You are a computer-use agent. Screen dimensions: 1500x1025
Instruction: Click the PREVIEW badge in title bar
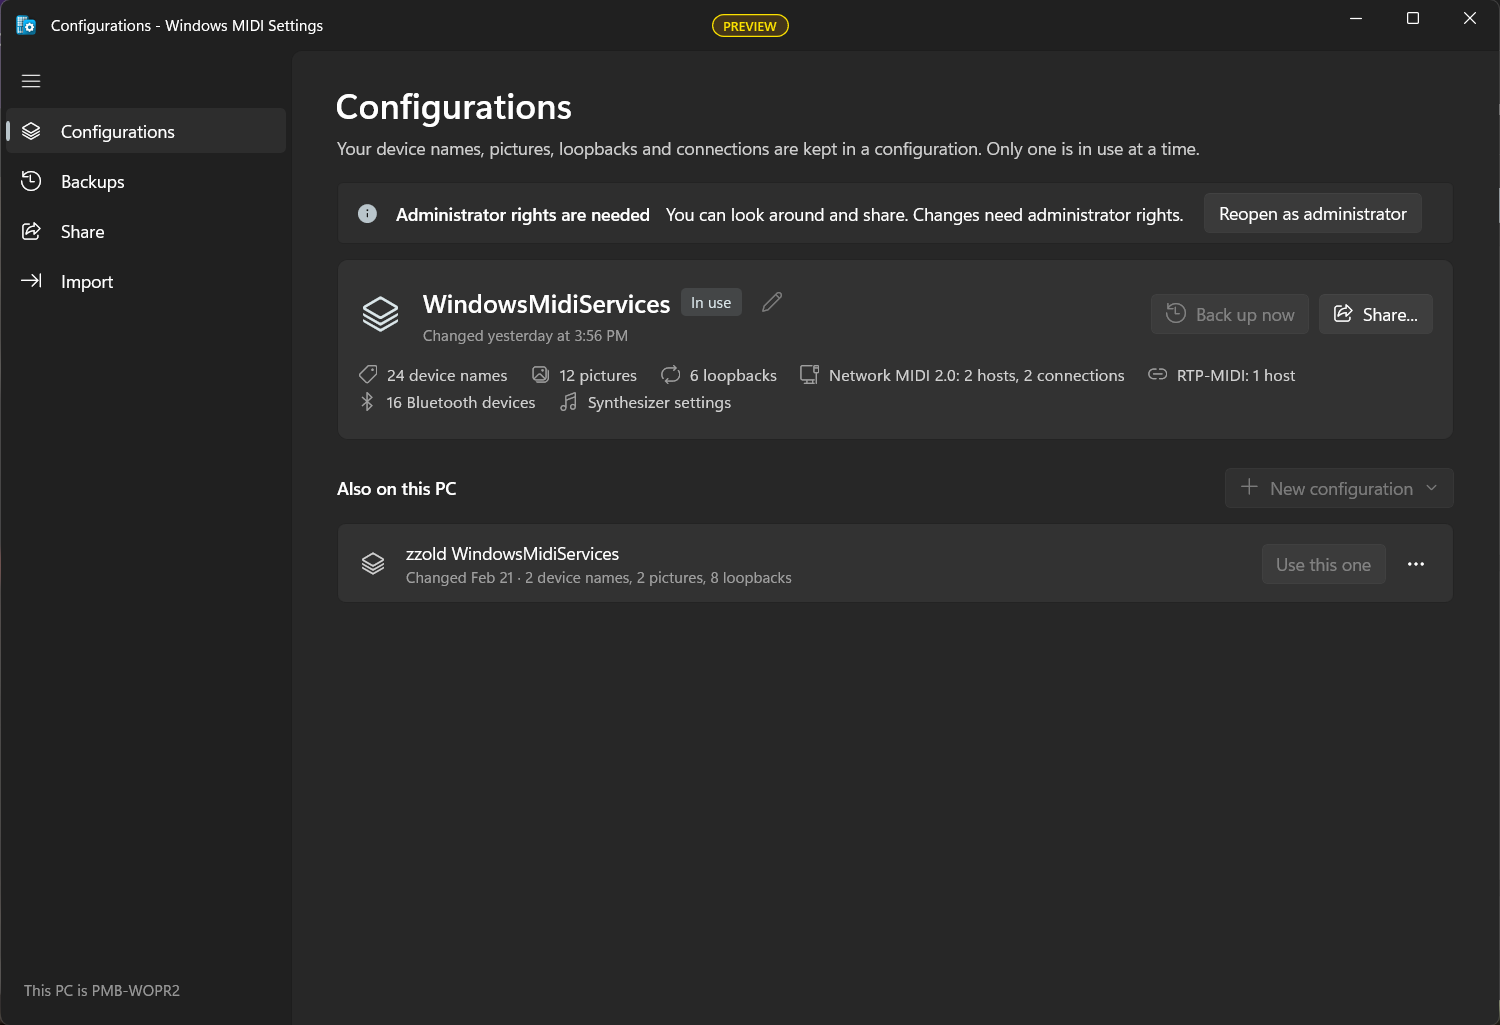coord(750,26)
